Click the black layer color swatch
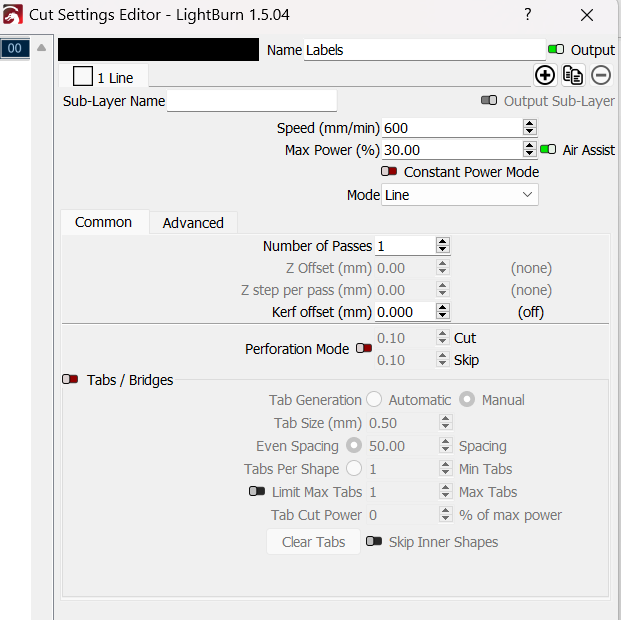Image resolution: width=621 pixels, height=620 pixels. click(x=158, y=49)
